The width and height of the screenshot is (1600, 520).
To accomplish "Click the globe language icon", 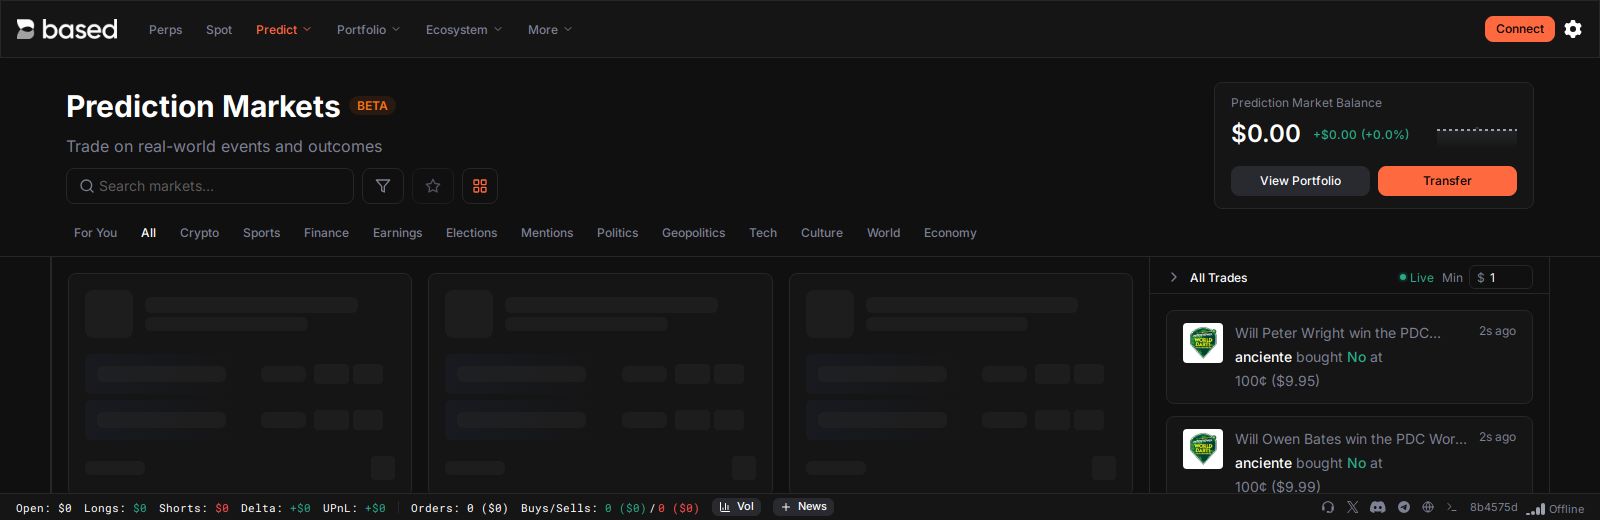I will (x=1428, y=507).
